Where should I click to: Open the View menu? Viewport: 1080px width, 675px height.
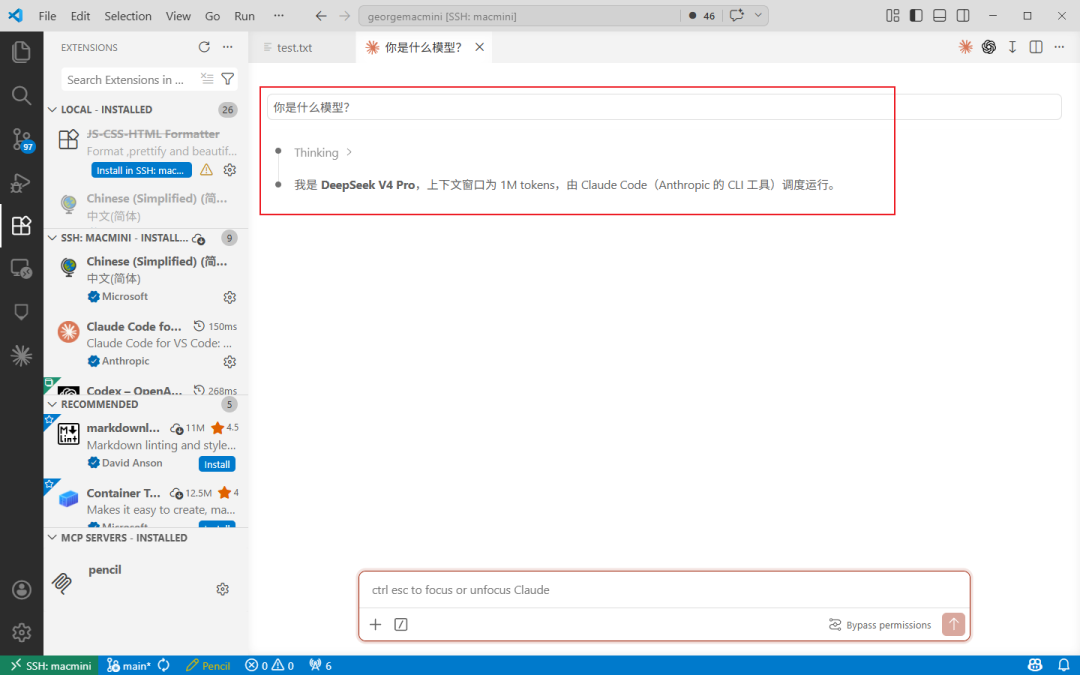178,16
